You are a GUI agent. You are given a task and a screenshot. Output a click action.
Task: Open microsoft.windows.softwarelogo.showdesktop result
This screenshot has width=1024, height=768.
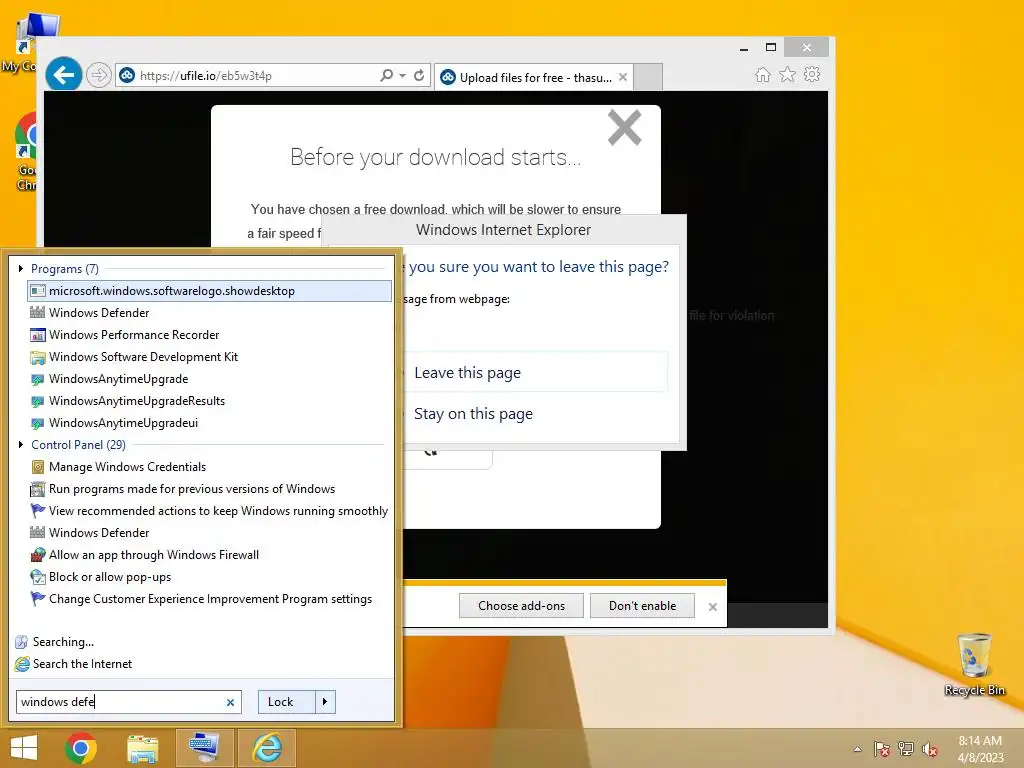tap(209, 291)
